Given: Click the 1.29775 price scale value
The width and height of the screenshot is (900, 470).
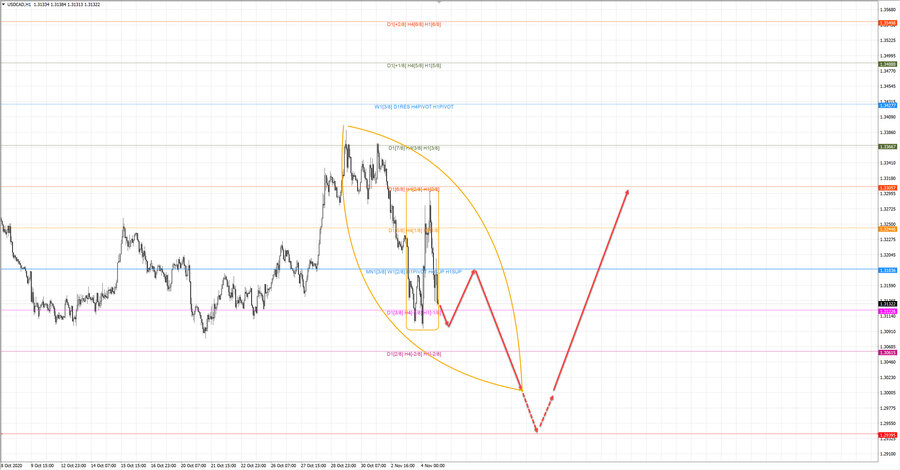Looking at the screenshot, I should point(887,408).
